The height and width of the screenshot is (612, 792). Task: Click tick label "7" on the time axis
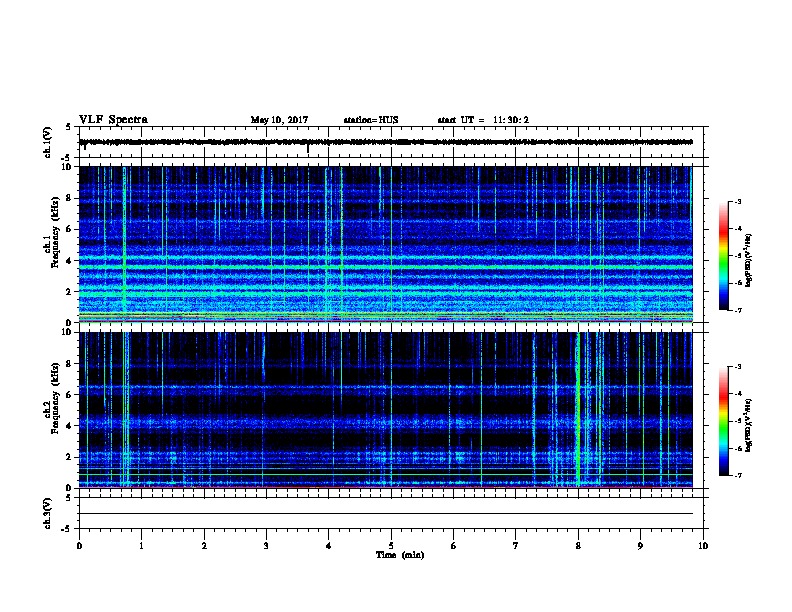(x=516, y=546)
